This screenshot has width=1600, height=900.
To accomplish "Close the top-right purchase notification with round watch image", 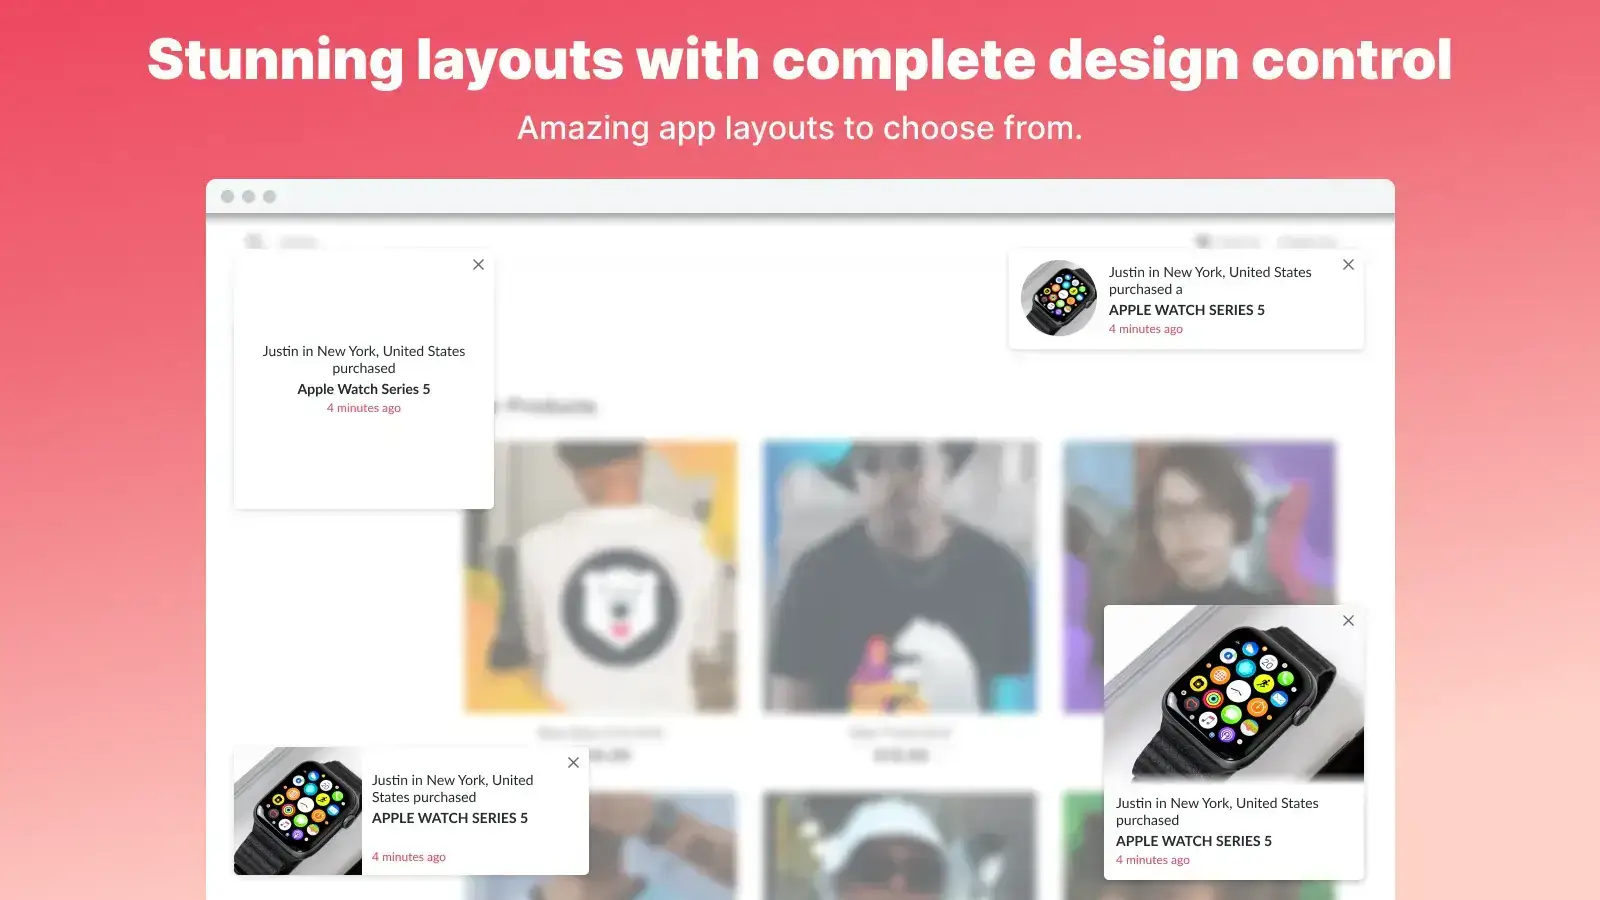I will [x=1348, y=265].
